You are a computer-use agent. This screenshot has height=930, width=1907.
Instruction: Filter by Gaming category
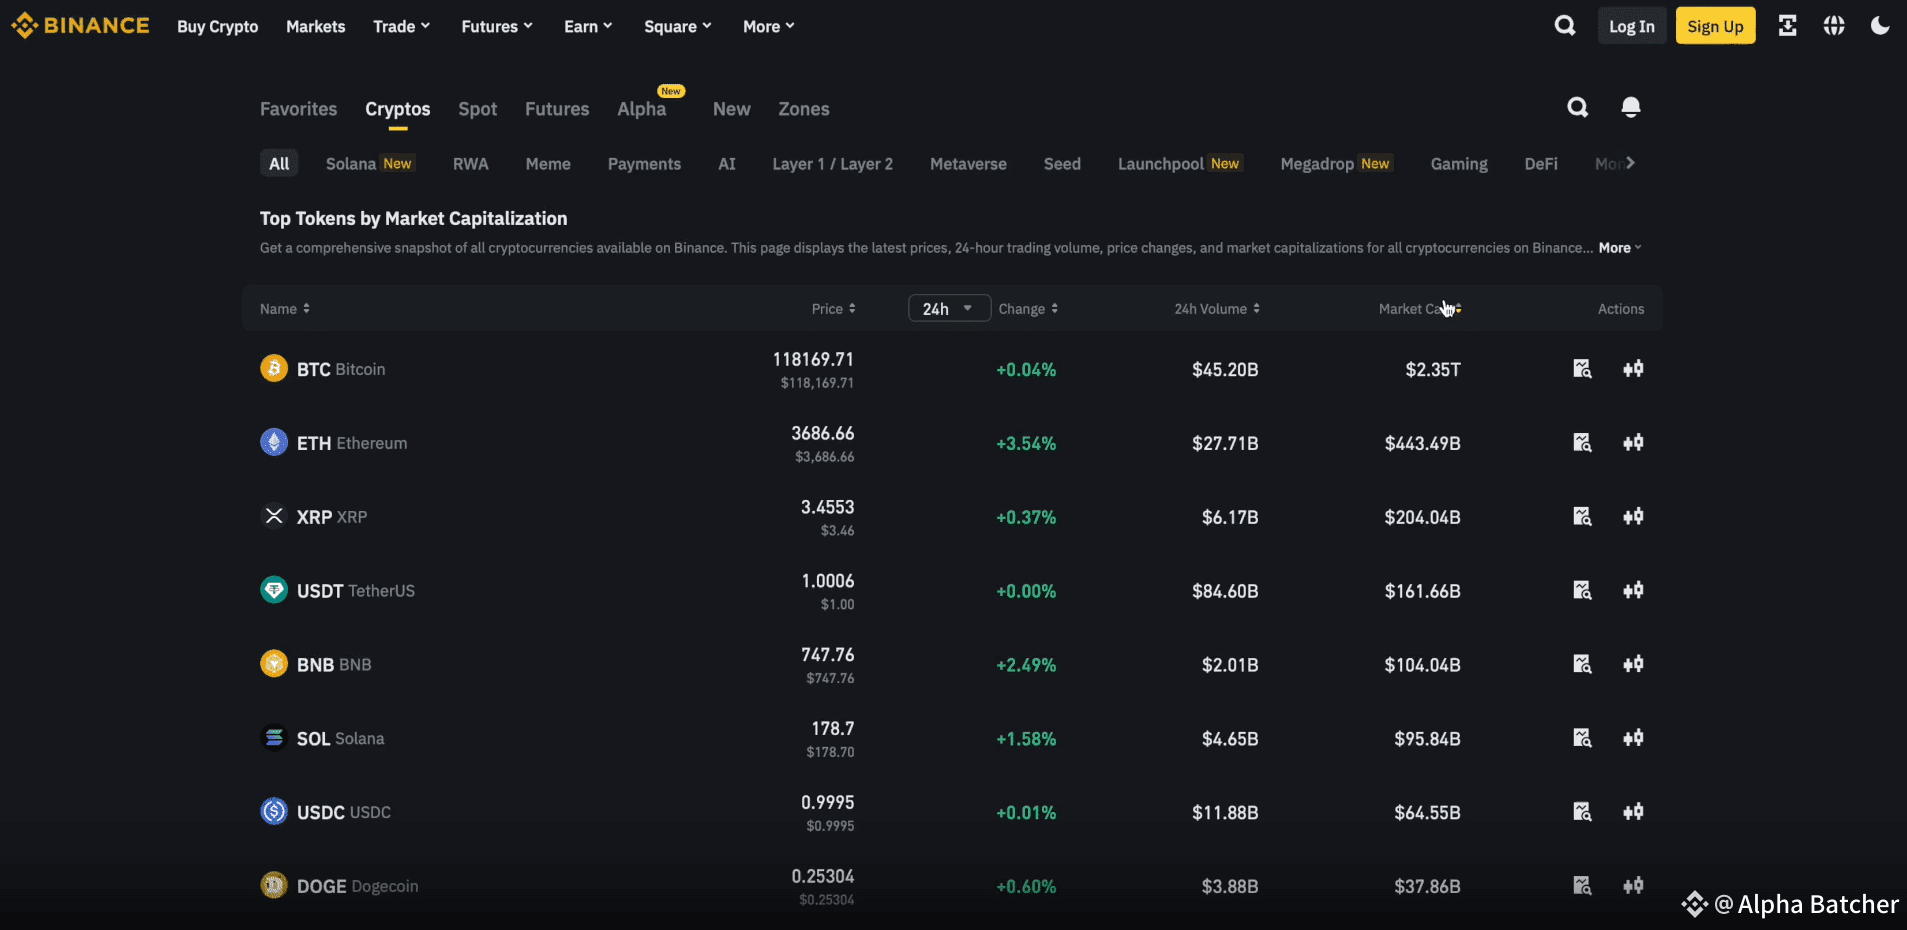pos(1459,164)
